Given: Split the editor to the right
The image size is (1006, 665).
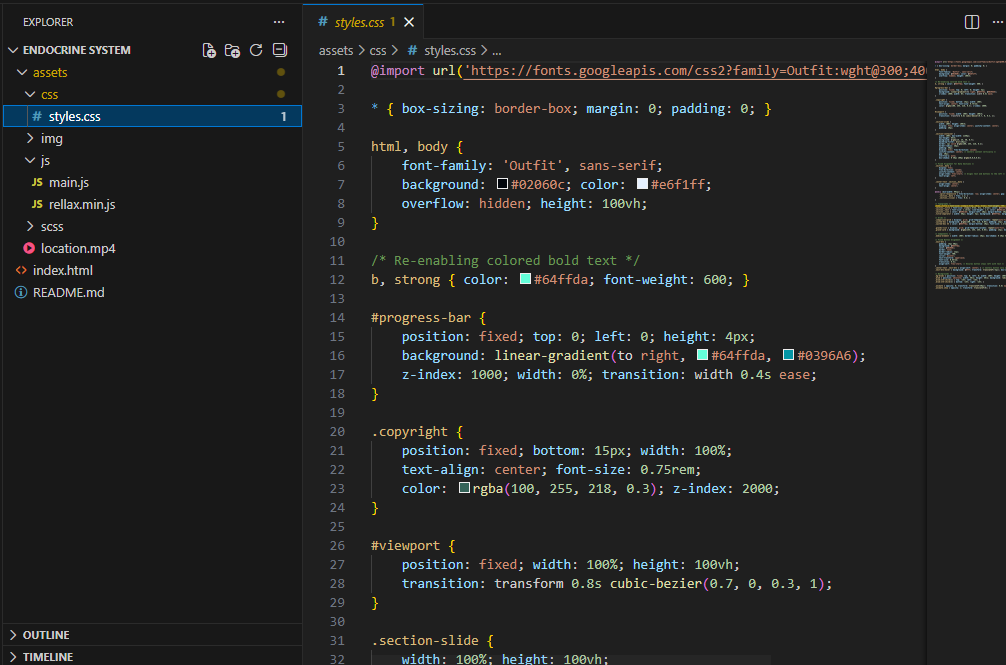Looking at the screenshot, I should coord(971,22).
